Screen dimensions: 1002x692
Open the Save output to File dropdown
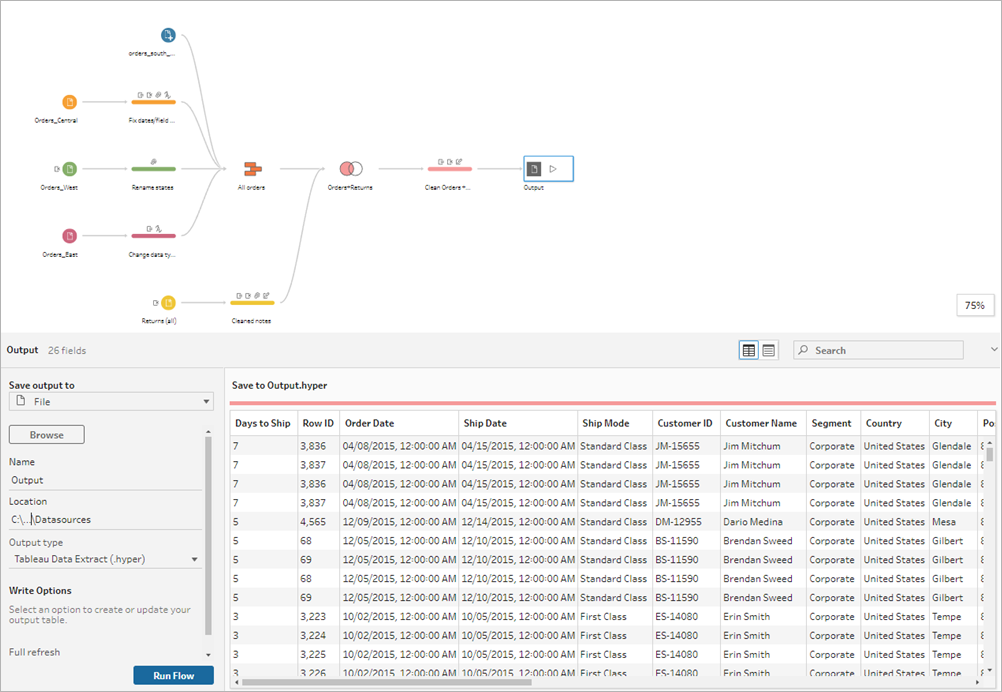111,401
